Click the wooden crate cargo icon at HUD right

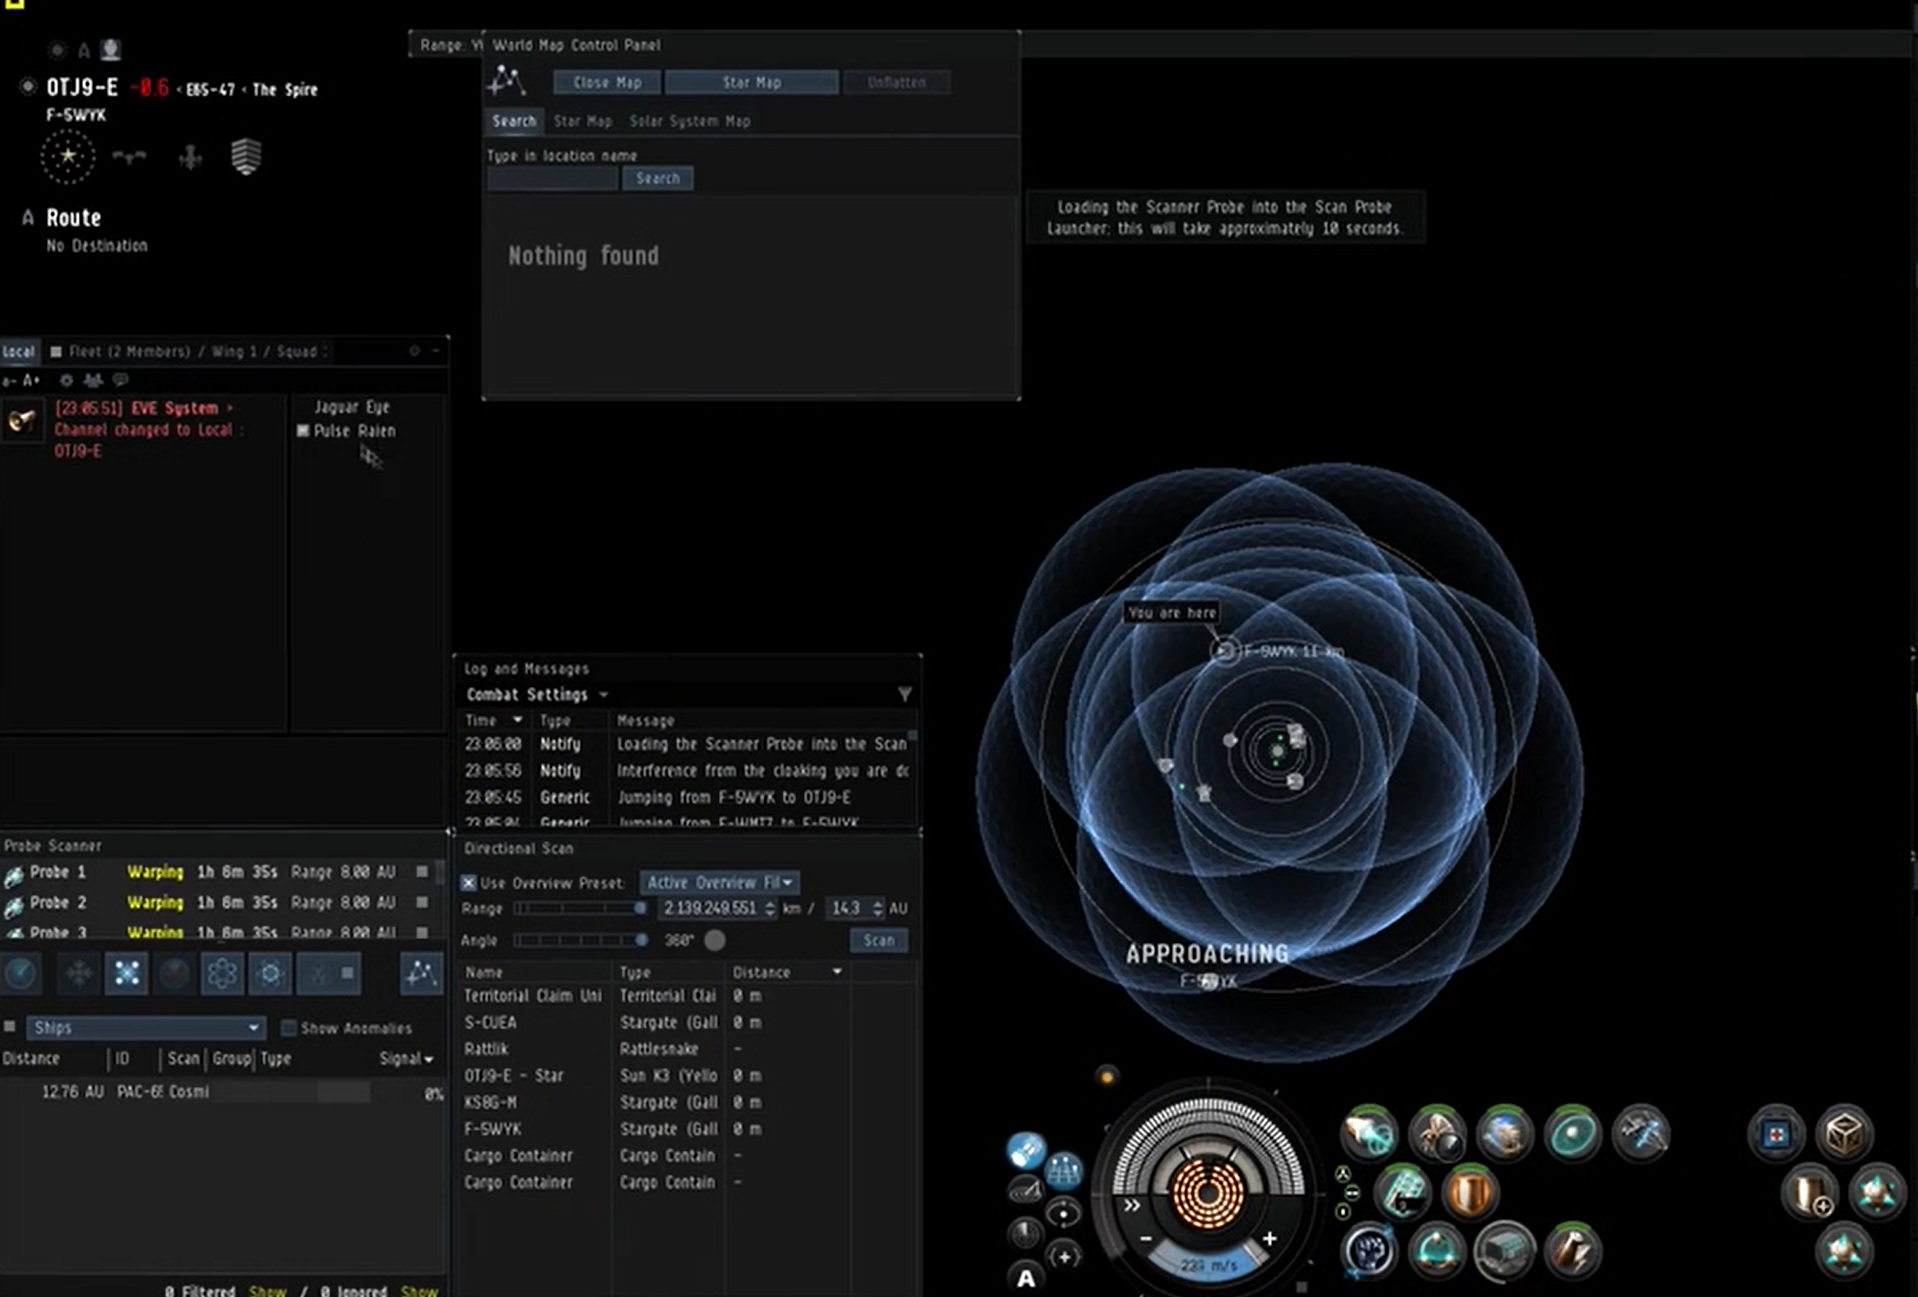1843,1133
